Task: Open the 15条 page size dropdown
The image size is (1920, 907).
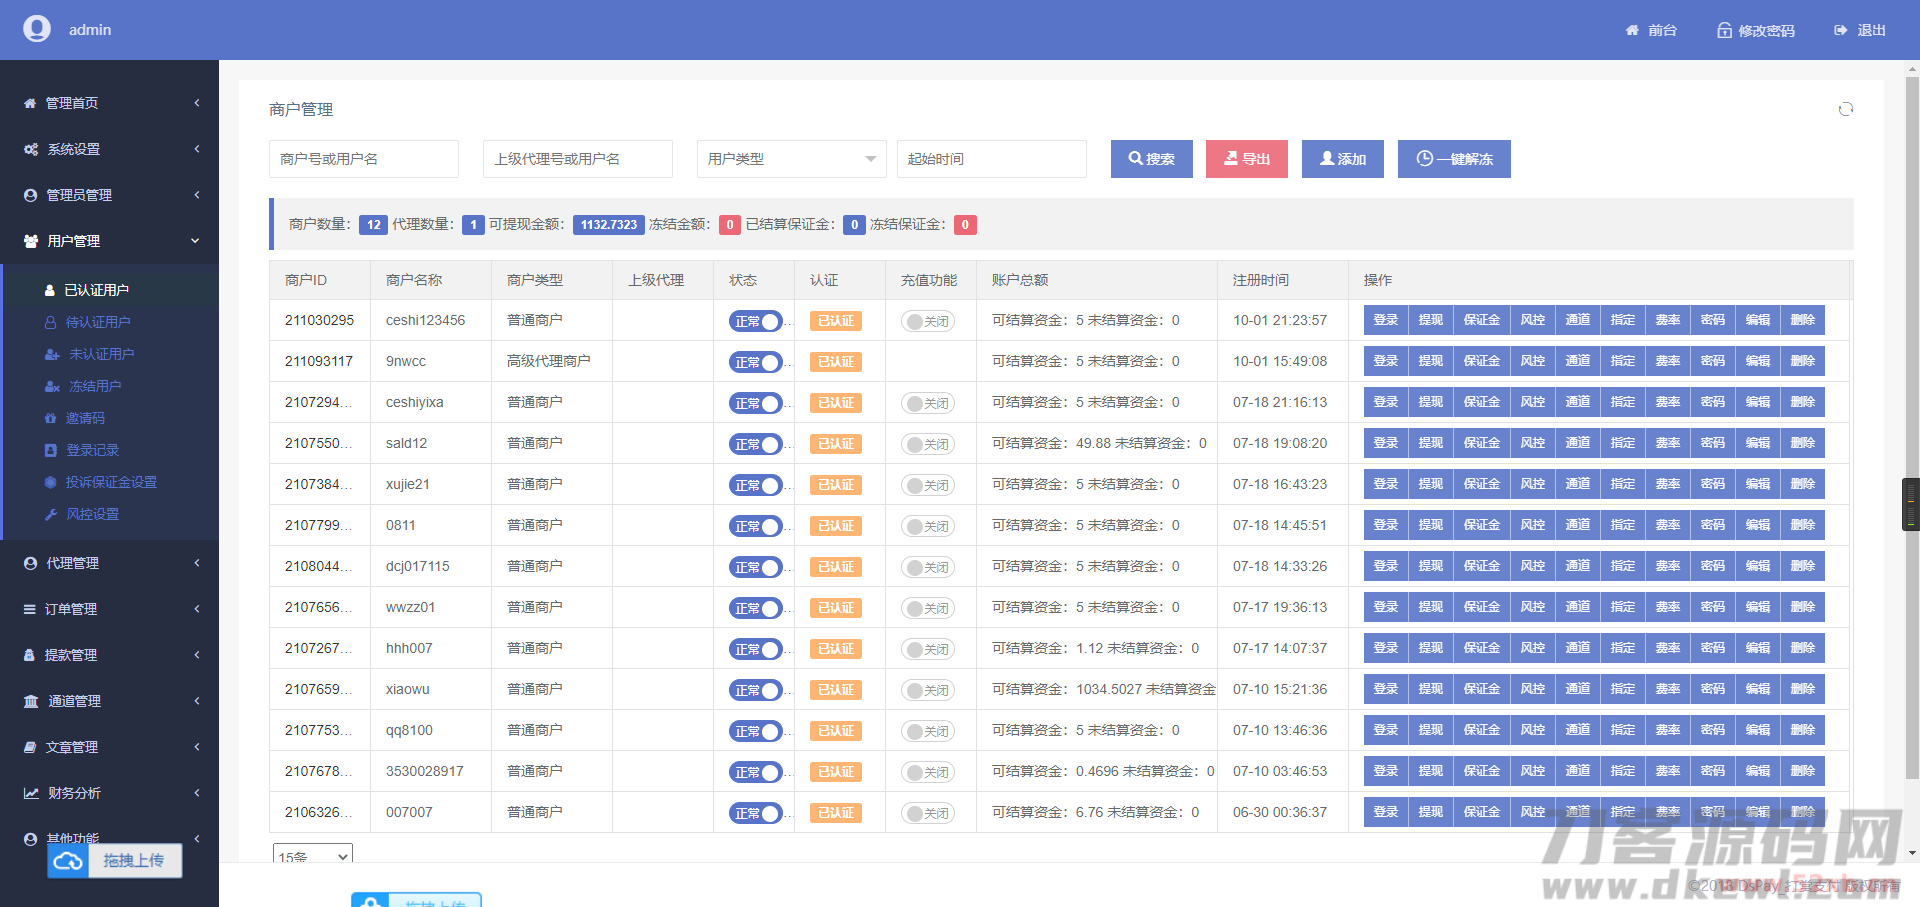Action: 313,856
